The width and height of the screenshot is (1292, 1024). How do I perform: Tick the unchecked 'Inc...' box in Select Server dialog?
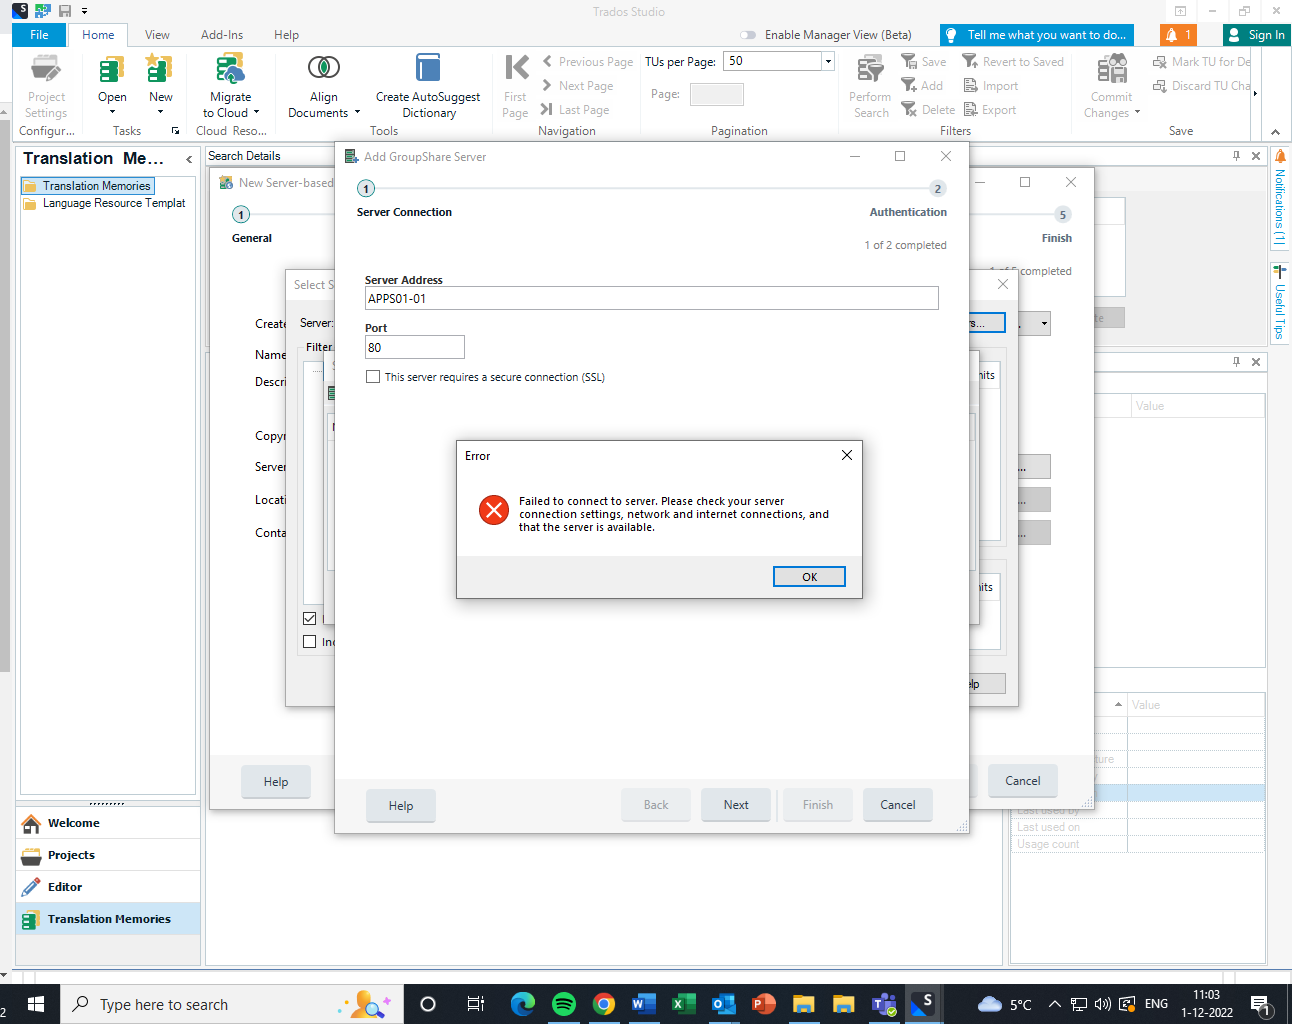(x=309, y=642)
